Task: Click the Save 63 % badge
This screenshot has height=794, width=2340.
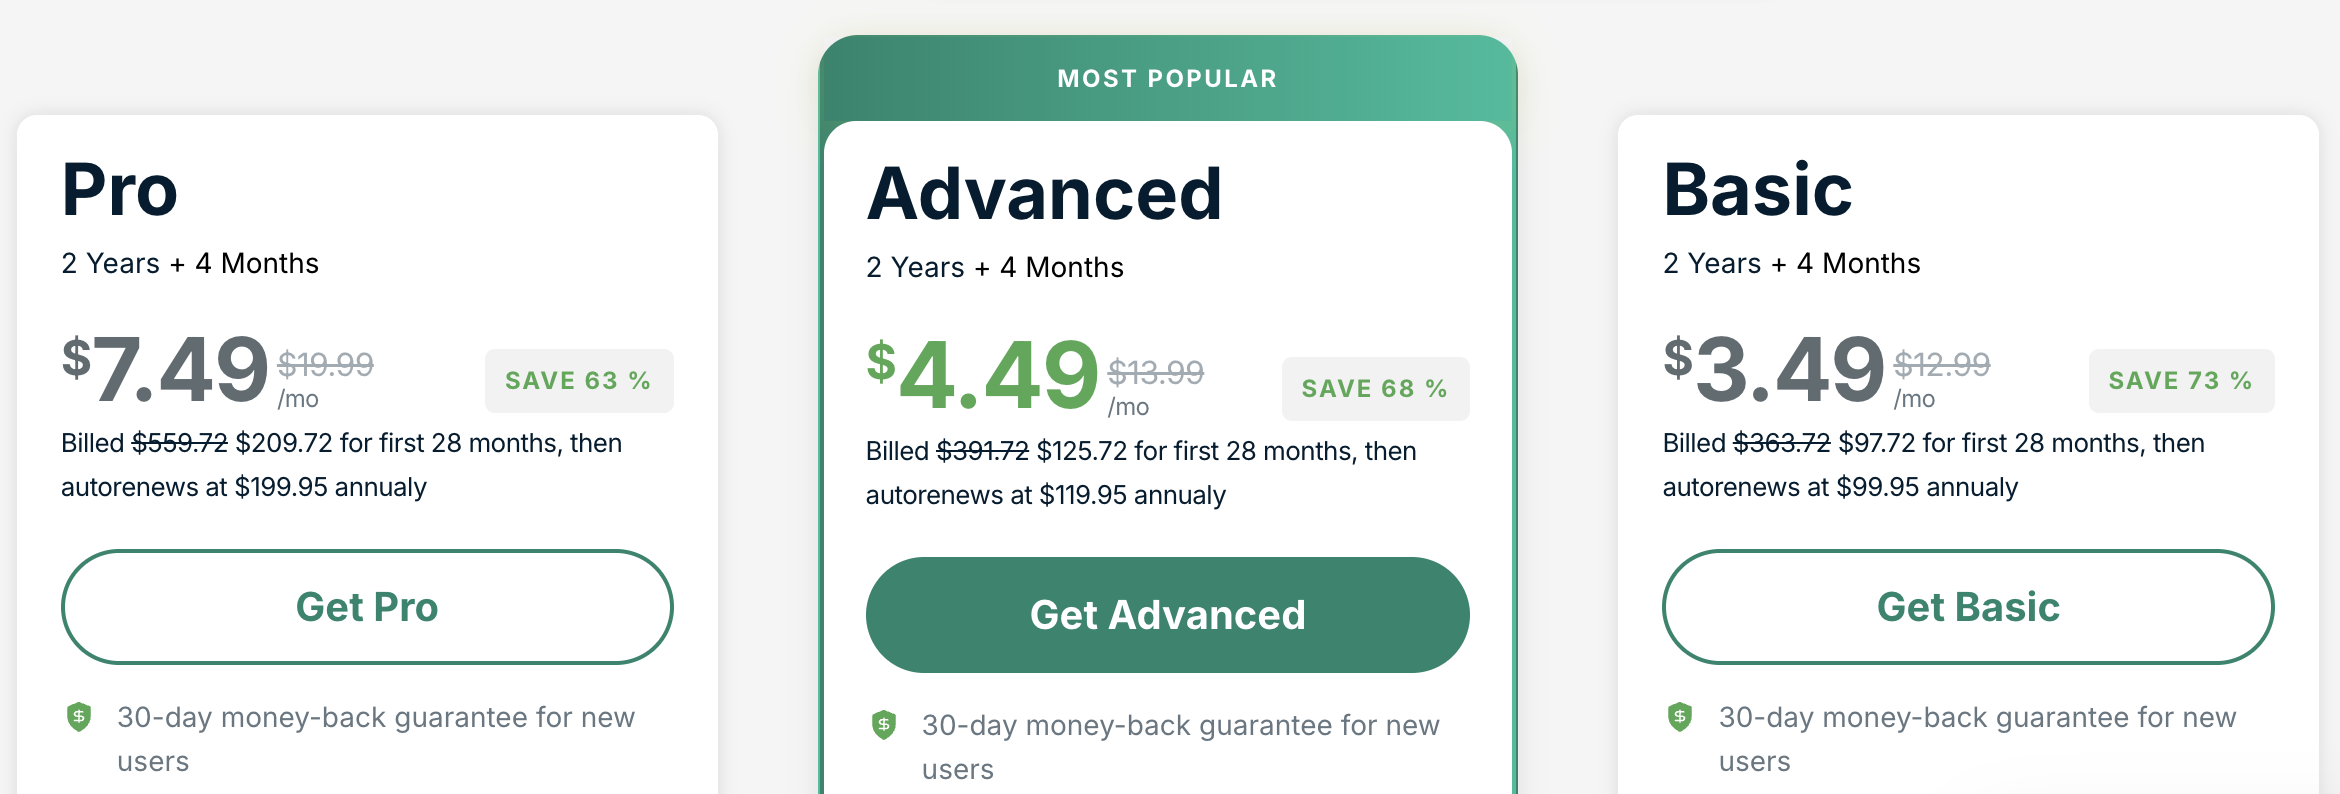Action: click(578, 381)
